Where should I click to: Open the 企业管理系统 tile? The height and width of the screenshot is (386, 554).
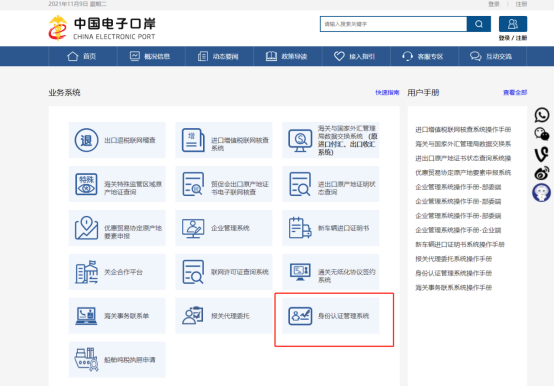coord(224,228)
